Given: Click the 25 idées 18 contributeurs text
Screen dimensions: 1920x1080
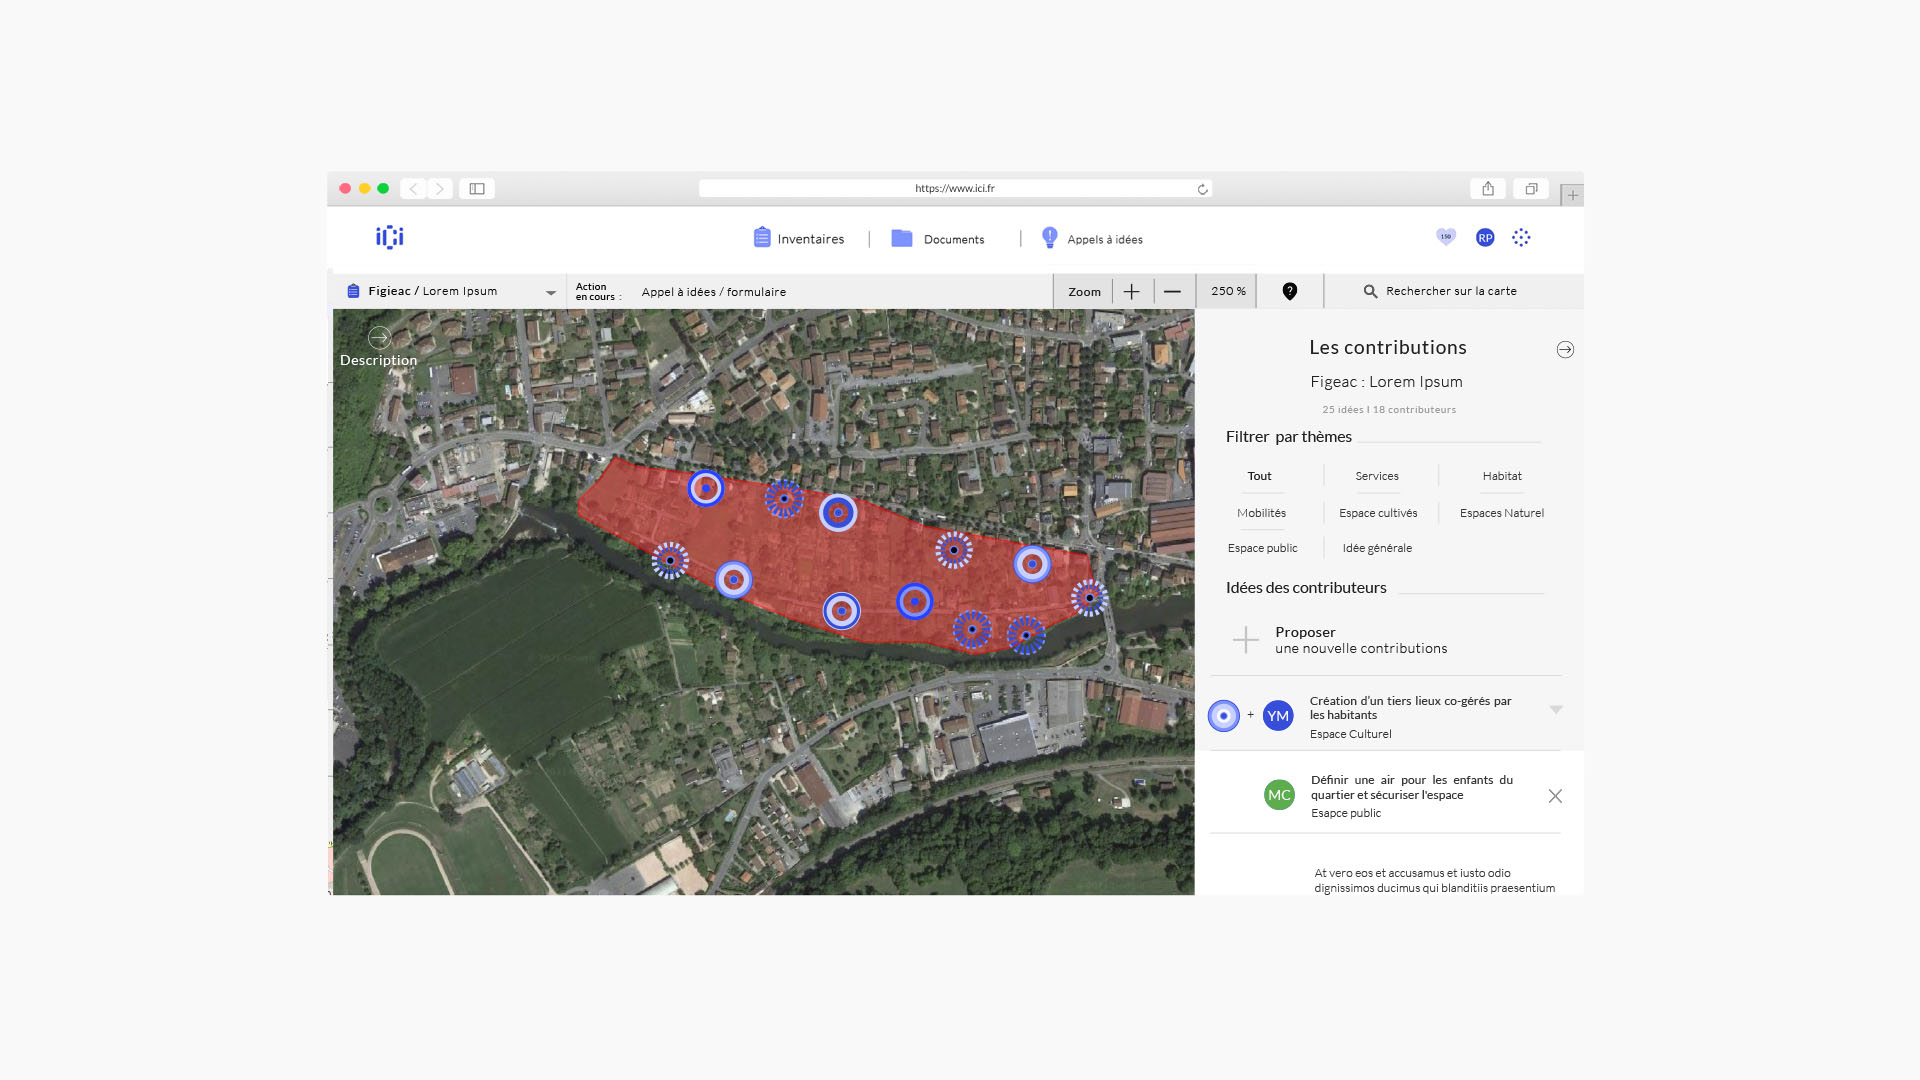Looking at the screenshot, I should 1389,409.
